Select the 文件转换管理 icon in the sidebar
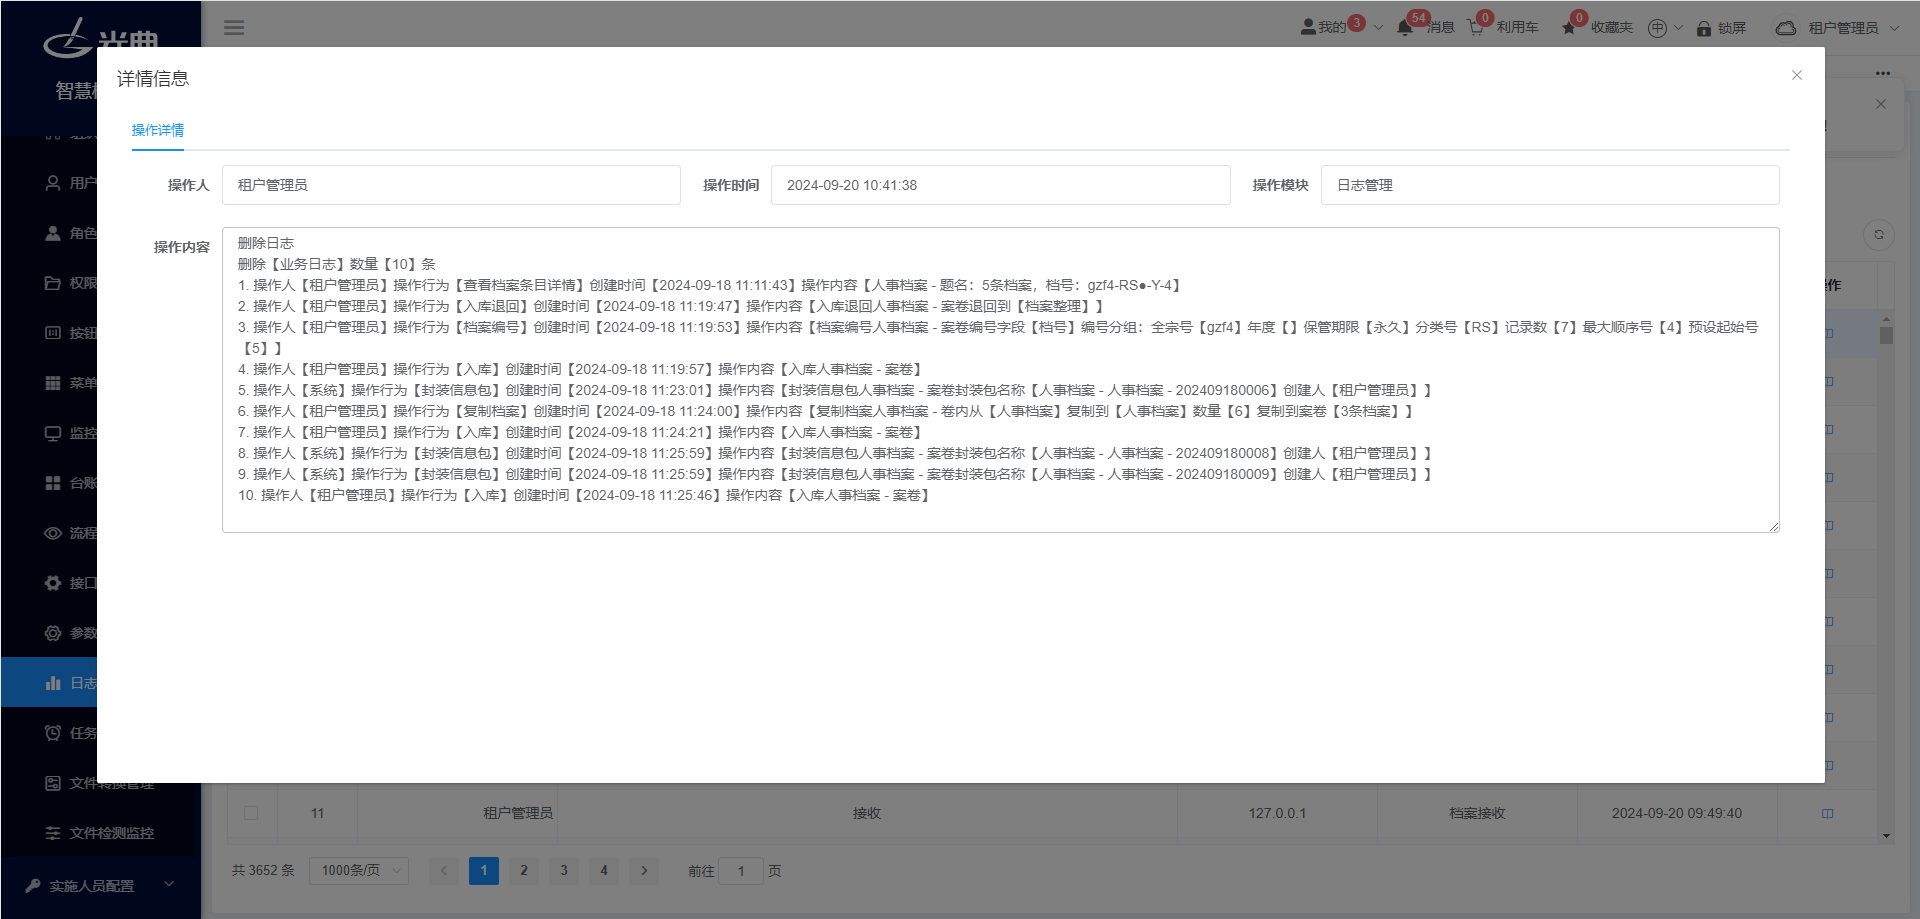Screen dimensions: 1920x919 53,783
